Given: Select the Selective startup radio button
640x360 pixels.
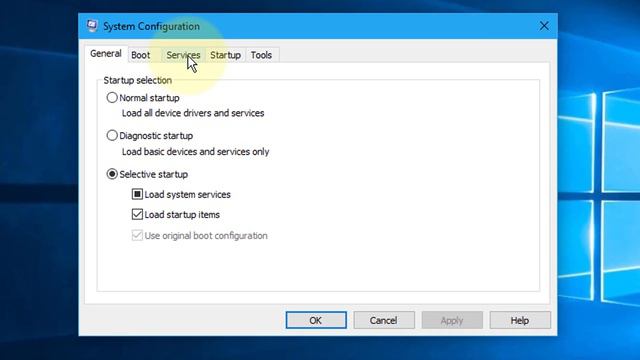Looking at the screenshot, I should click(x=112, y=174).
